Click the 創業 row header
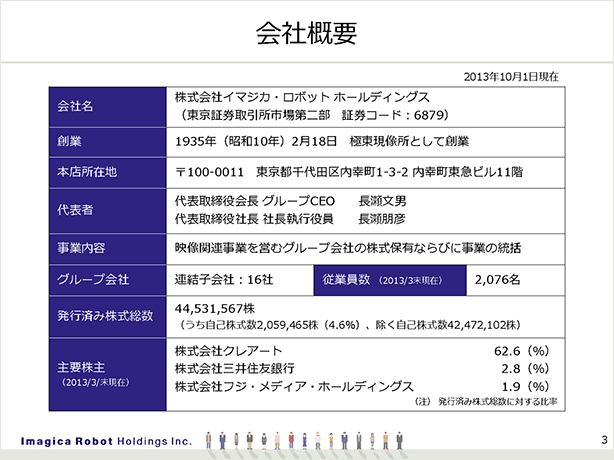The width and height of the screenshot is (614, 460). point(108,142)
